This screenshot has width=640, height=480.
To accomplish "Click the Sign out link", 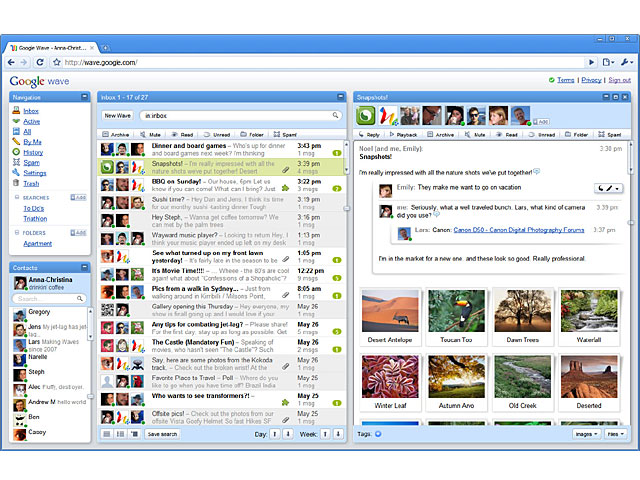I will coord(619,80).
